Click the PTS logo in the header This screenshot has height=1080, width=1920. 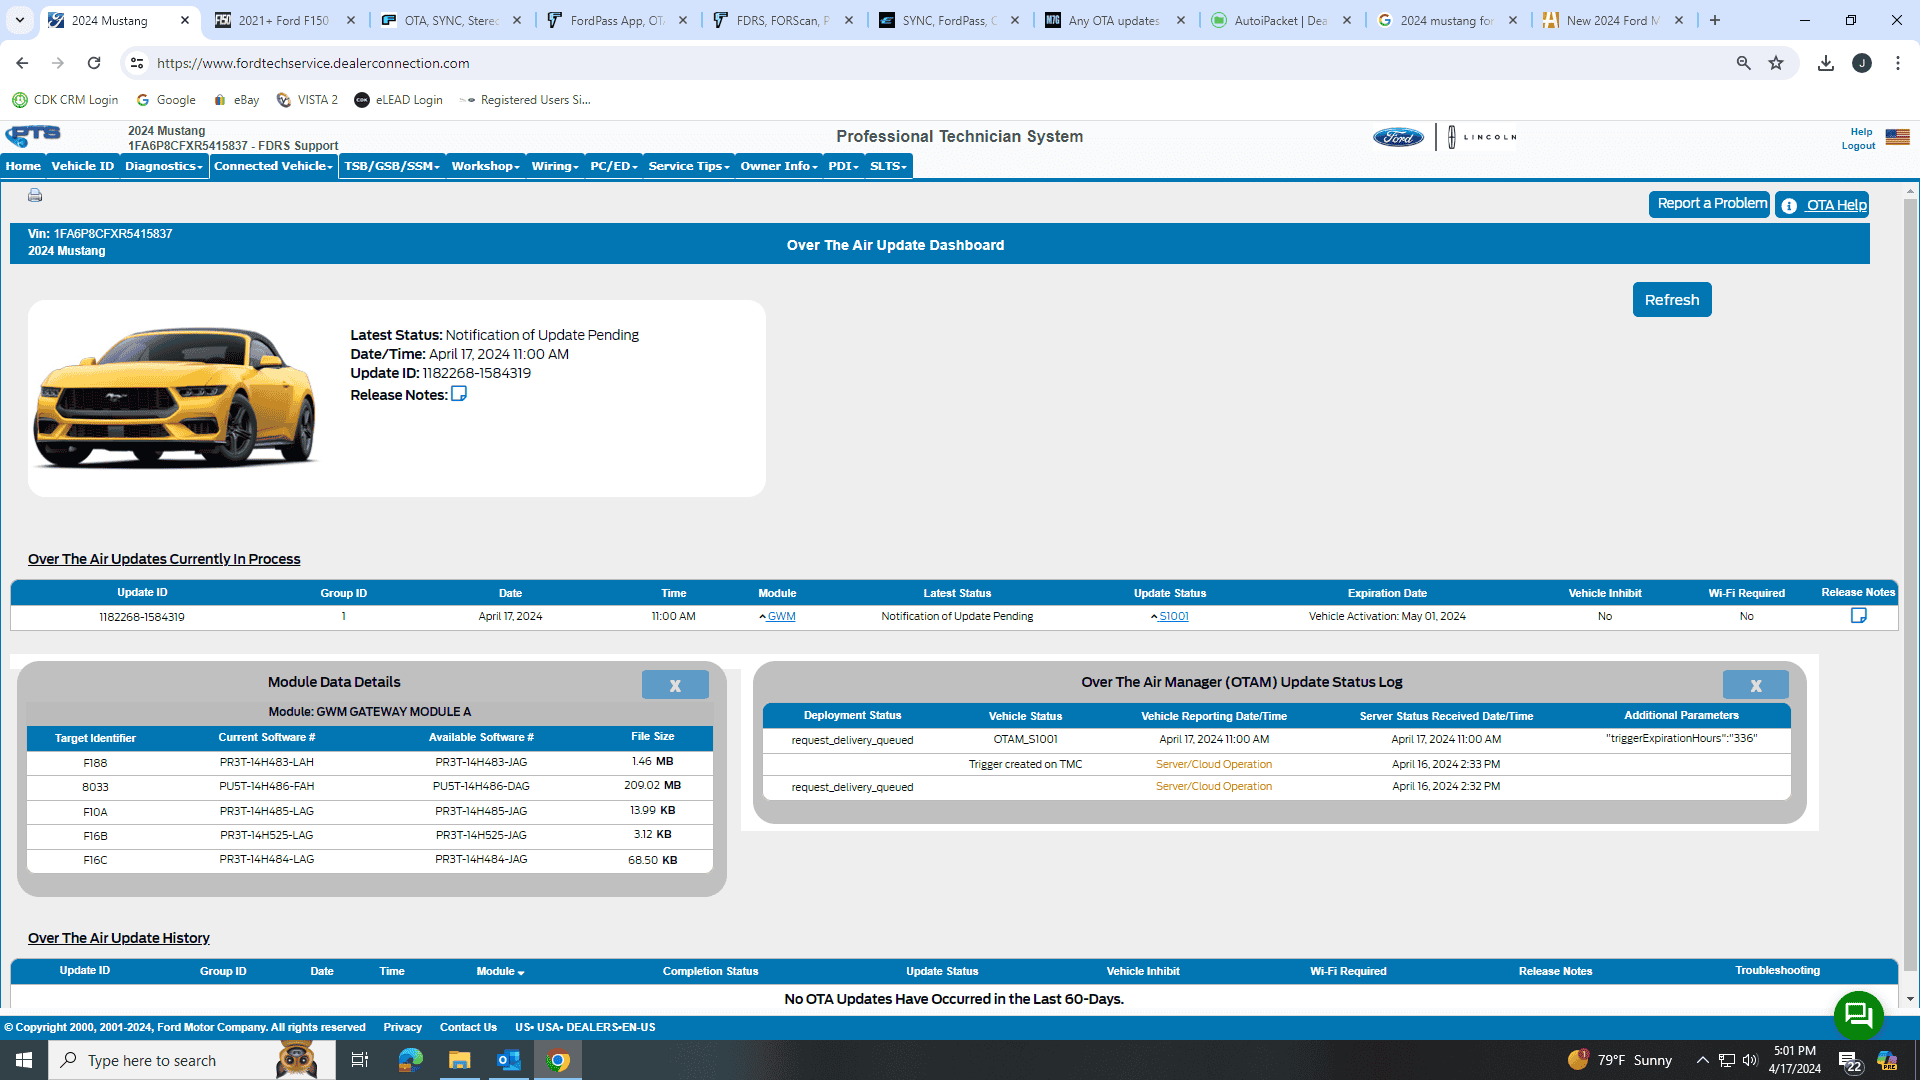pos(33,135)
